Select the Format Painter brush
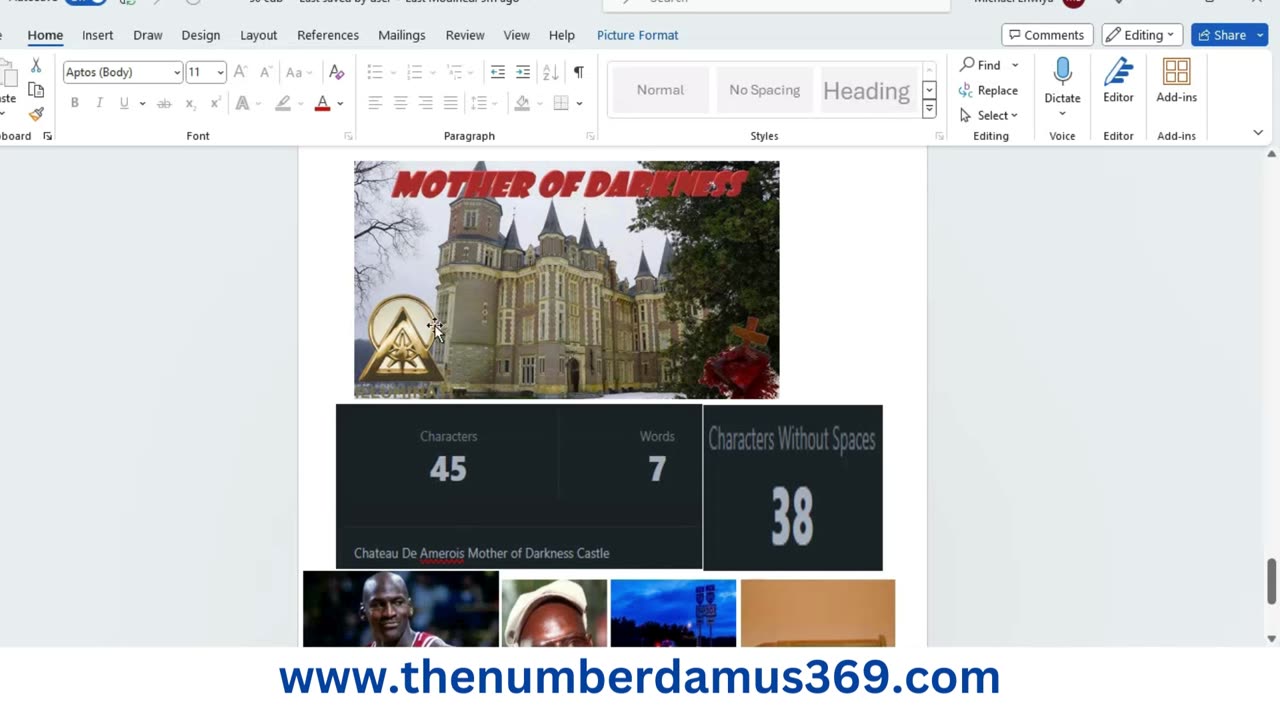Viewport: 1280px width, 720px height. click(36, 114)
